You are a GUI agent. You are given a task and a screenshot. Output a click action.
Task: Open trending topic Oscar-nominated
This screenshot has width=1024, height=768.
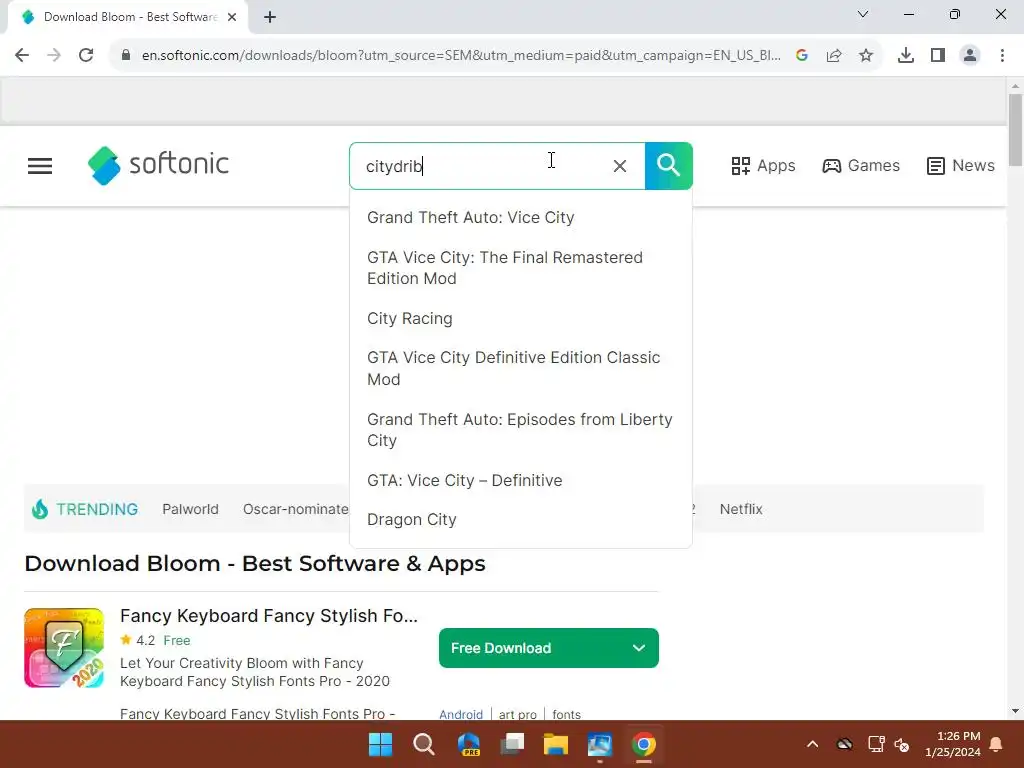click(x=296, y=509)
